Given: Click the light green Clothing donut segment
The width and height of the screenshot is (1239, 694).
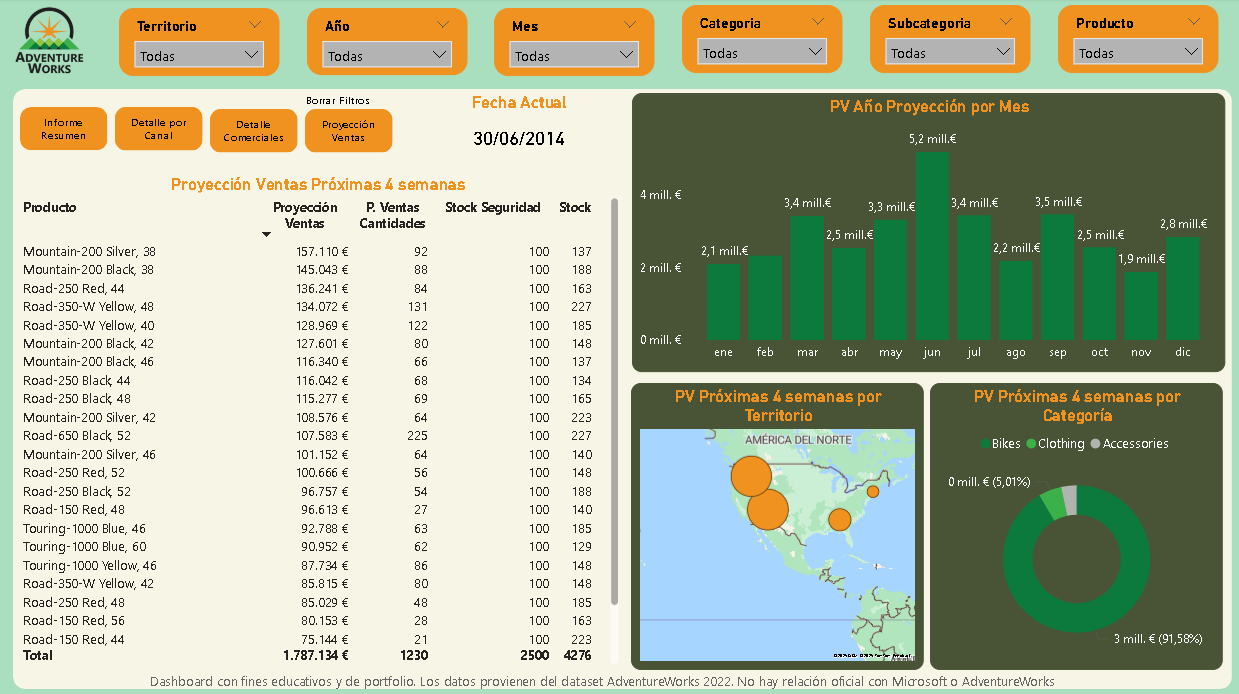Looking at the screenshot, I should click(1052, 502).
